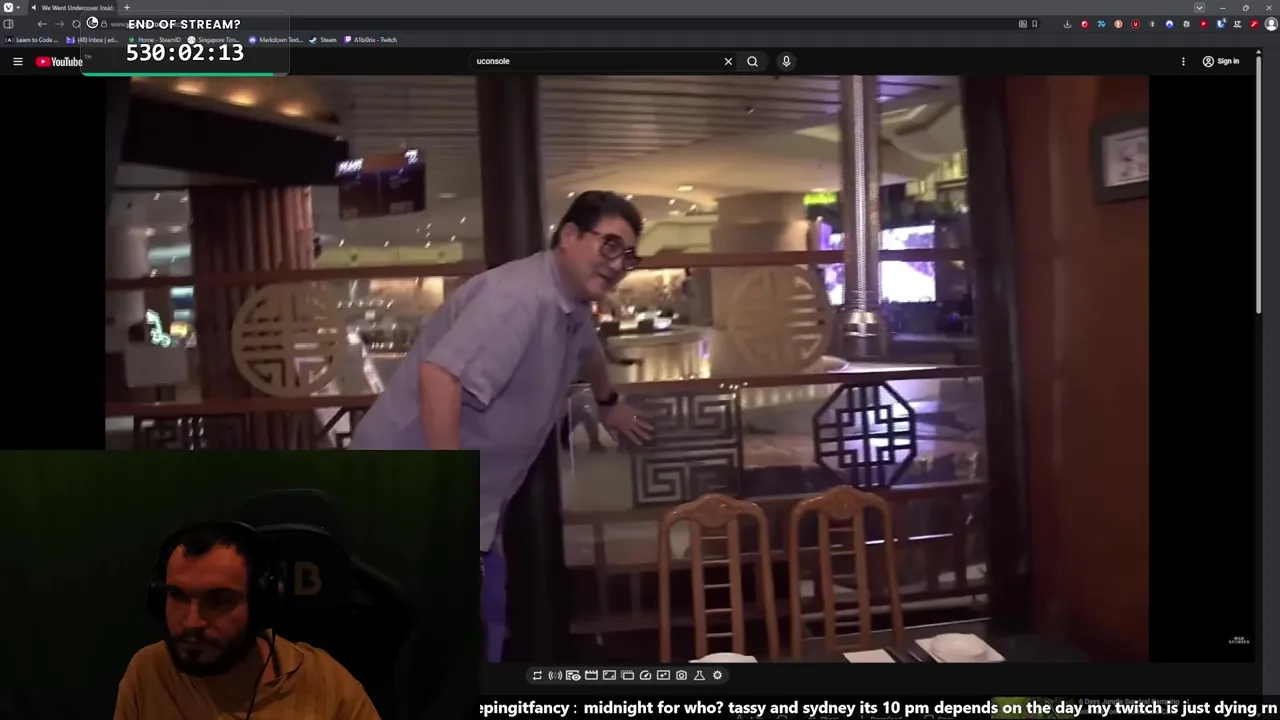Start voice search with the microphone
1280x720 pixels.
tap(786, 61)
